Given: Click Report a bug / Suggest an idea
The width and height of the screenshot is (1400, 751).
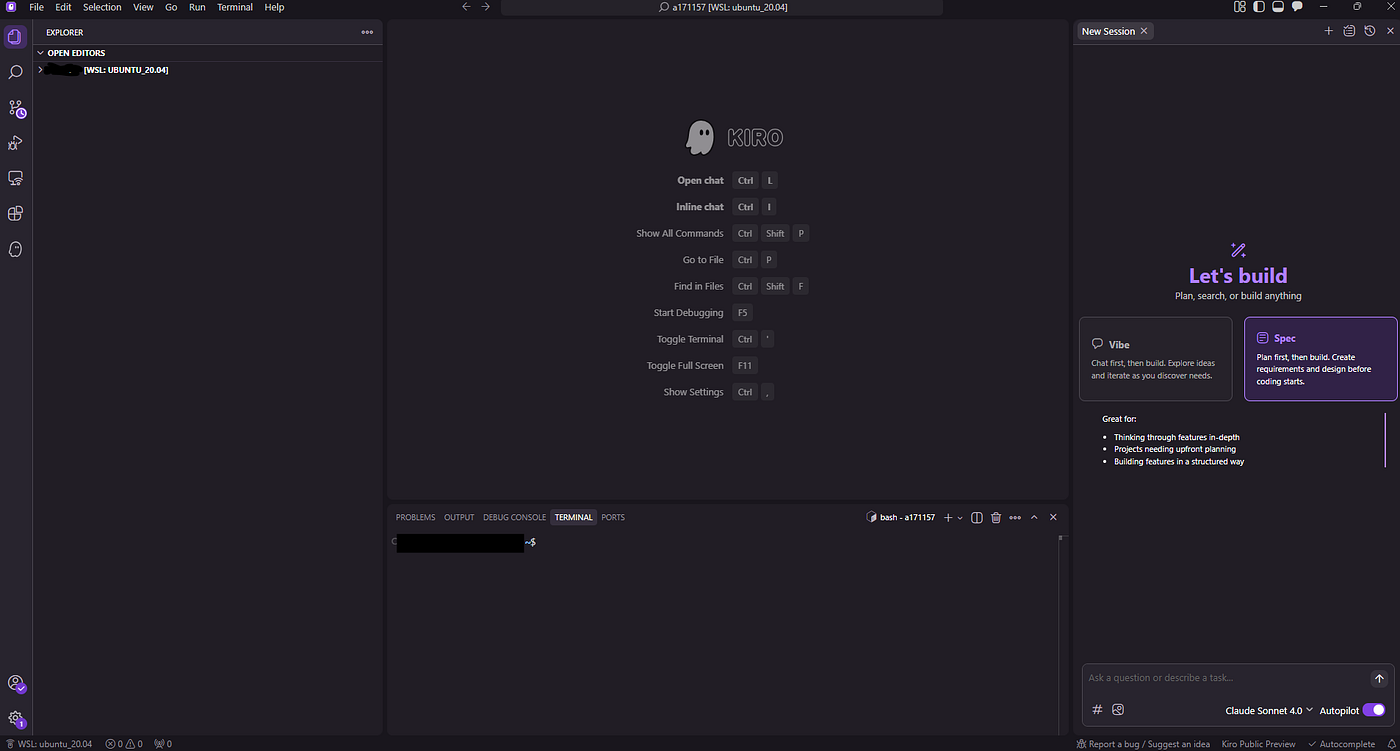Looking at the screenshot, I should [1143, 744].
